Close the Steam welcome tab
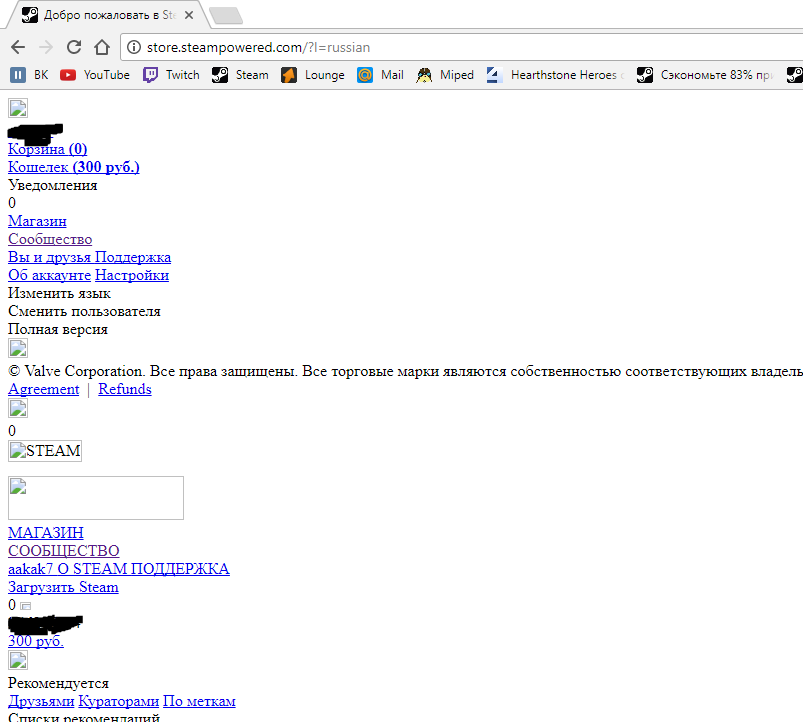The width and height of the screenshot is (803, 722). tap(189, 15)
